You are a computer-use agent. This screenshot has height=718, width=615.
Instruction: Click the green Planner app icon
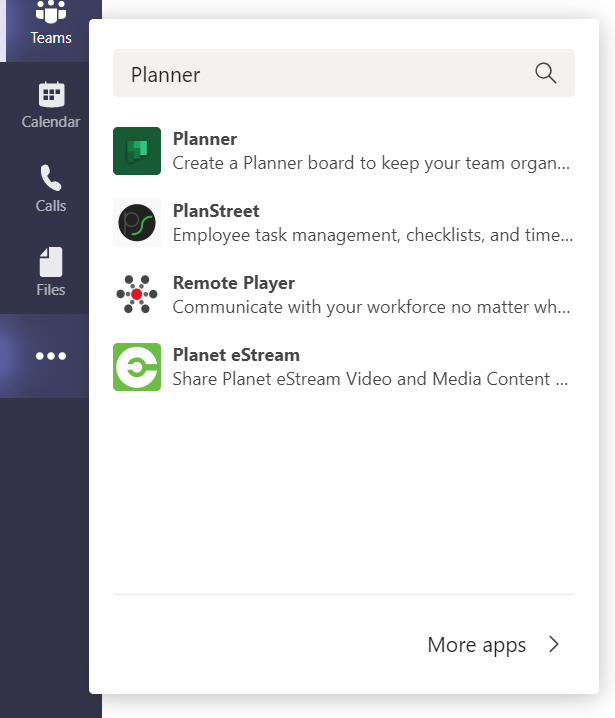pos(137,151)
